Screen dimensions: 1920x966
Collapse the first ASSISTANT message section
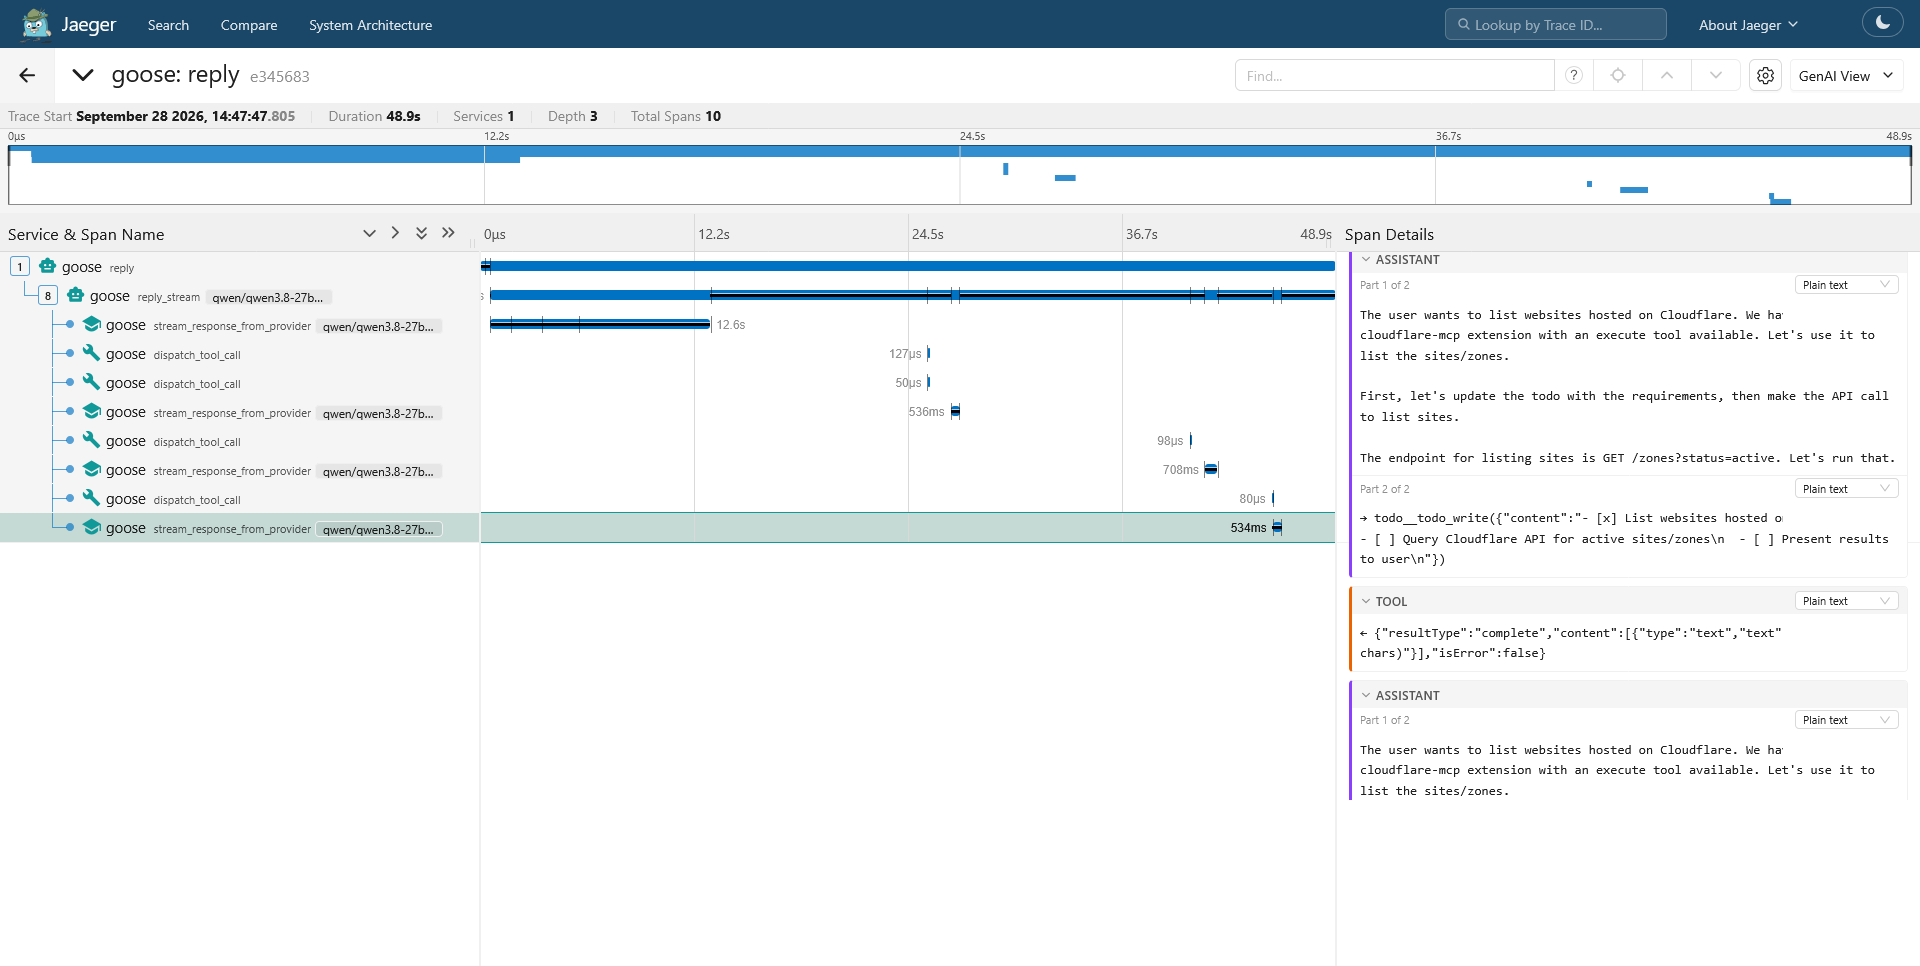pyautogui.click(x=1366, y=260)
